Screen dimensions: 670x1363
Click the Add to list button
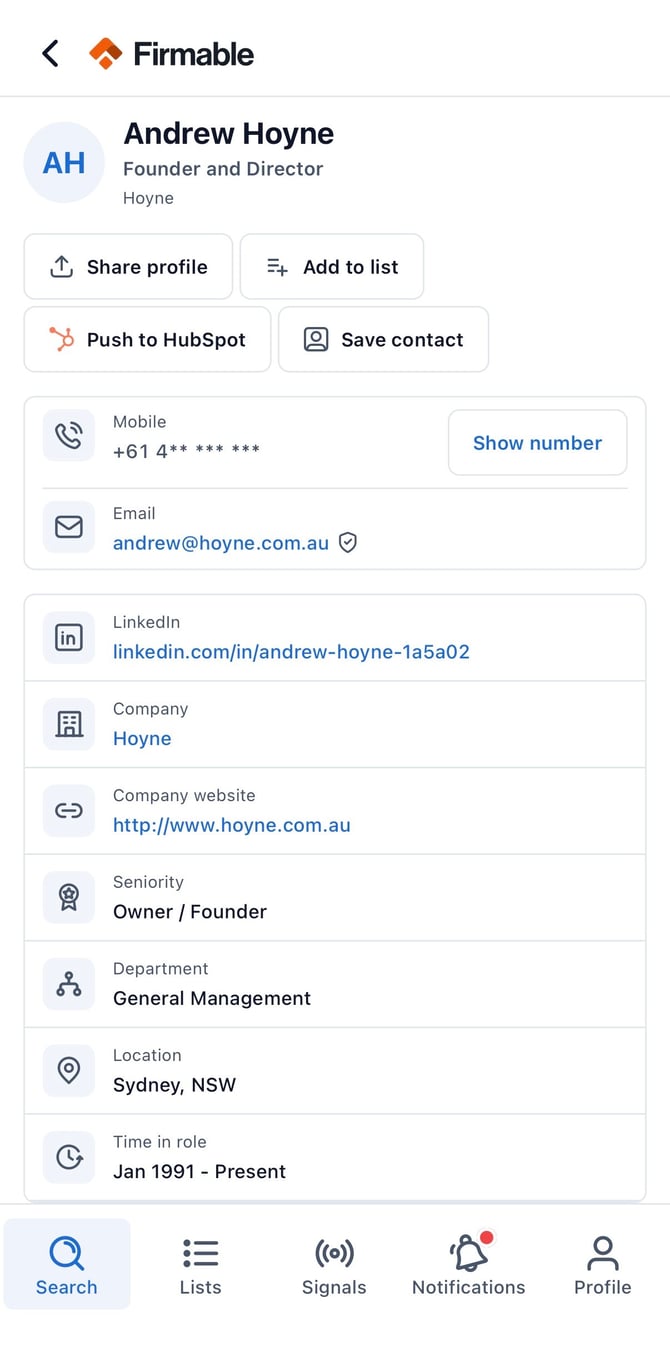[332, 267]
